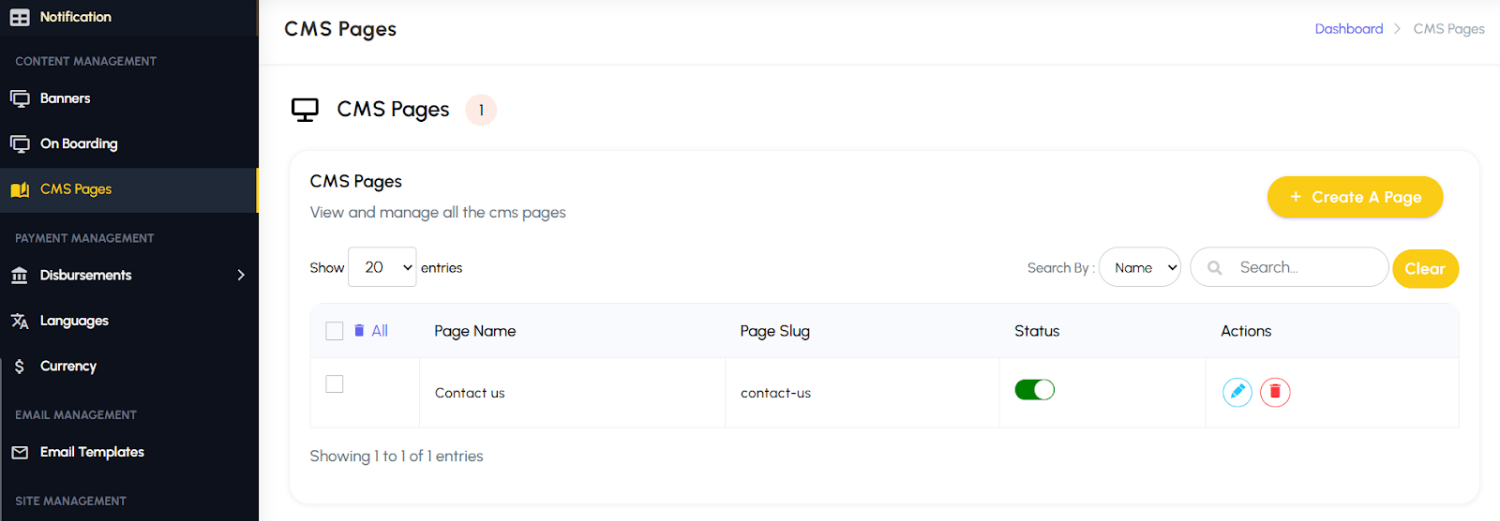Click into the Search input field

click(1289, 267)
